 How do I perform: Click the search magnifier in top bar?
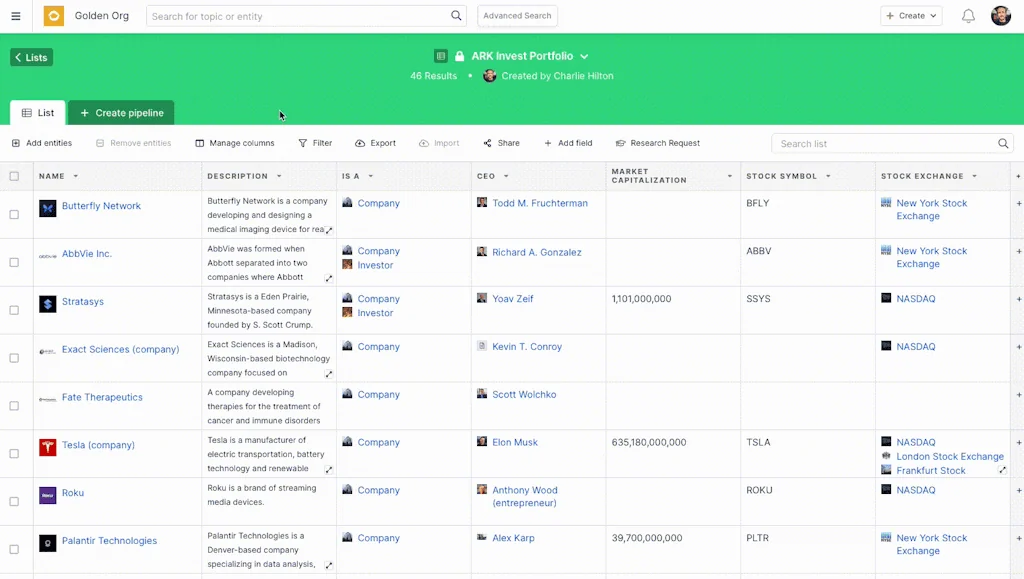click(456, 16)
